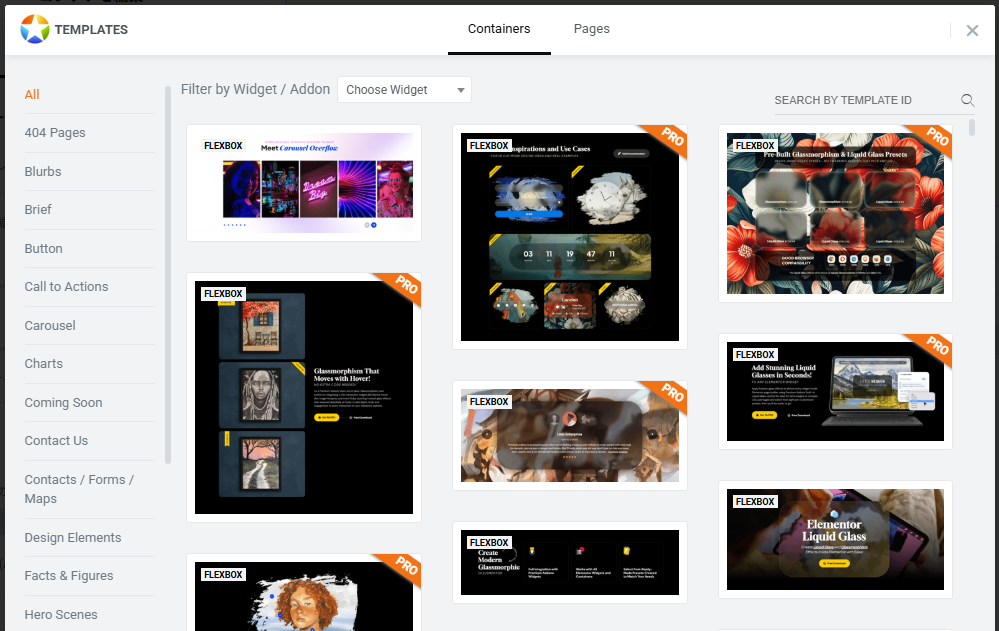The height and width of the screenshot is (631, 999).
Task: Open Contacts / Forms / Maps category
Action: (79, 489)
